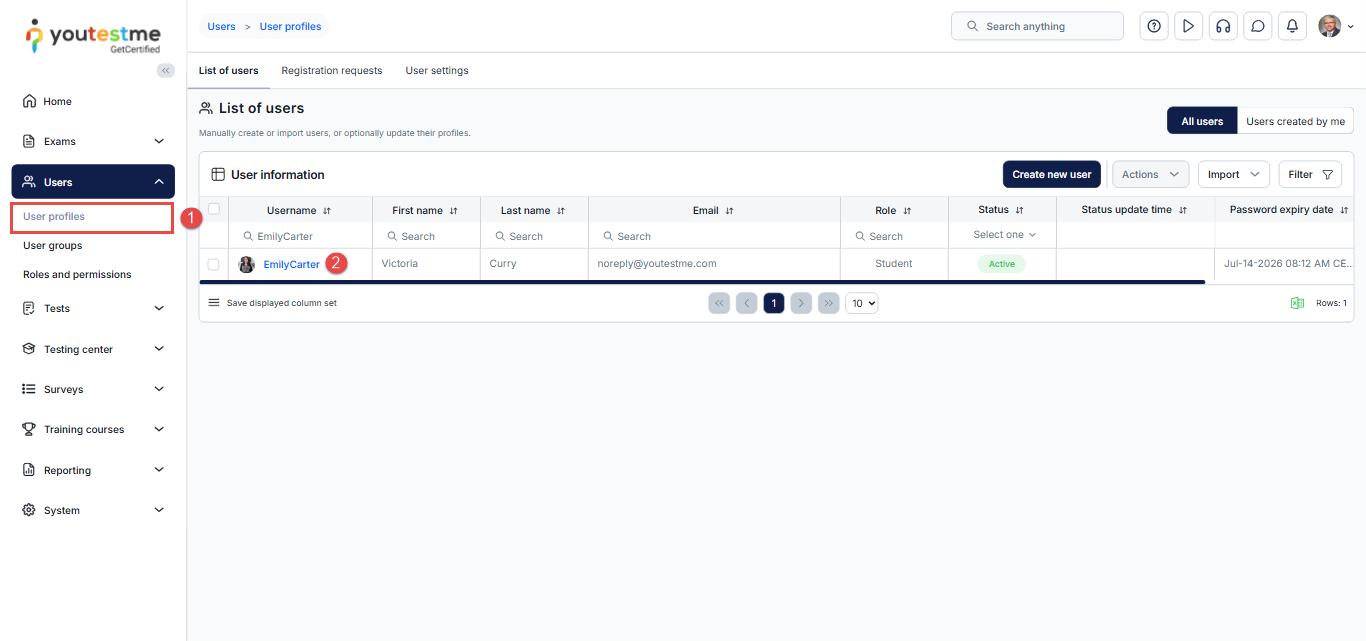Tick the checkbox for EmilyCarter row
1366x641 pixels.
pos(213,265)
